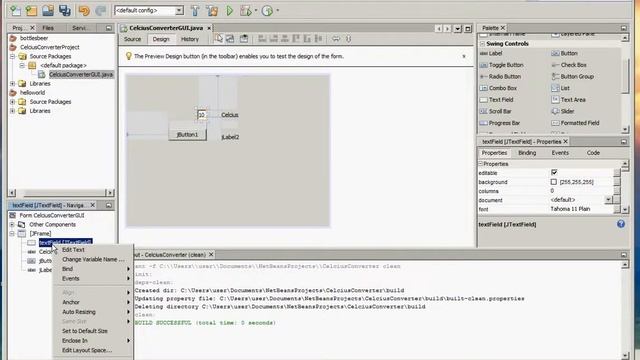This screenshot has height=360, width=640.
Task: Click the background color swatch
Action: coord(553,182)
